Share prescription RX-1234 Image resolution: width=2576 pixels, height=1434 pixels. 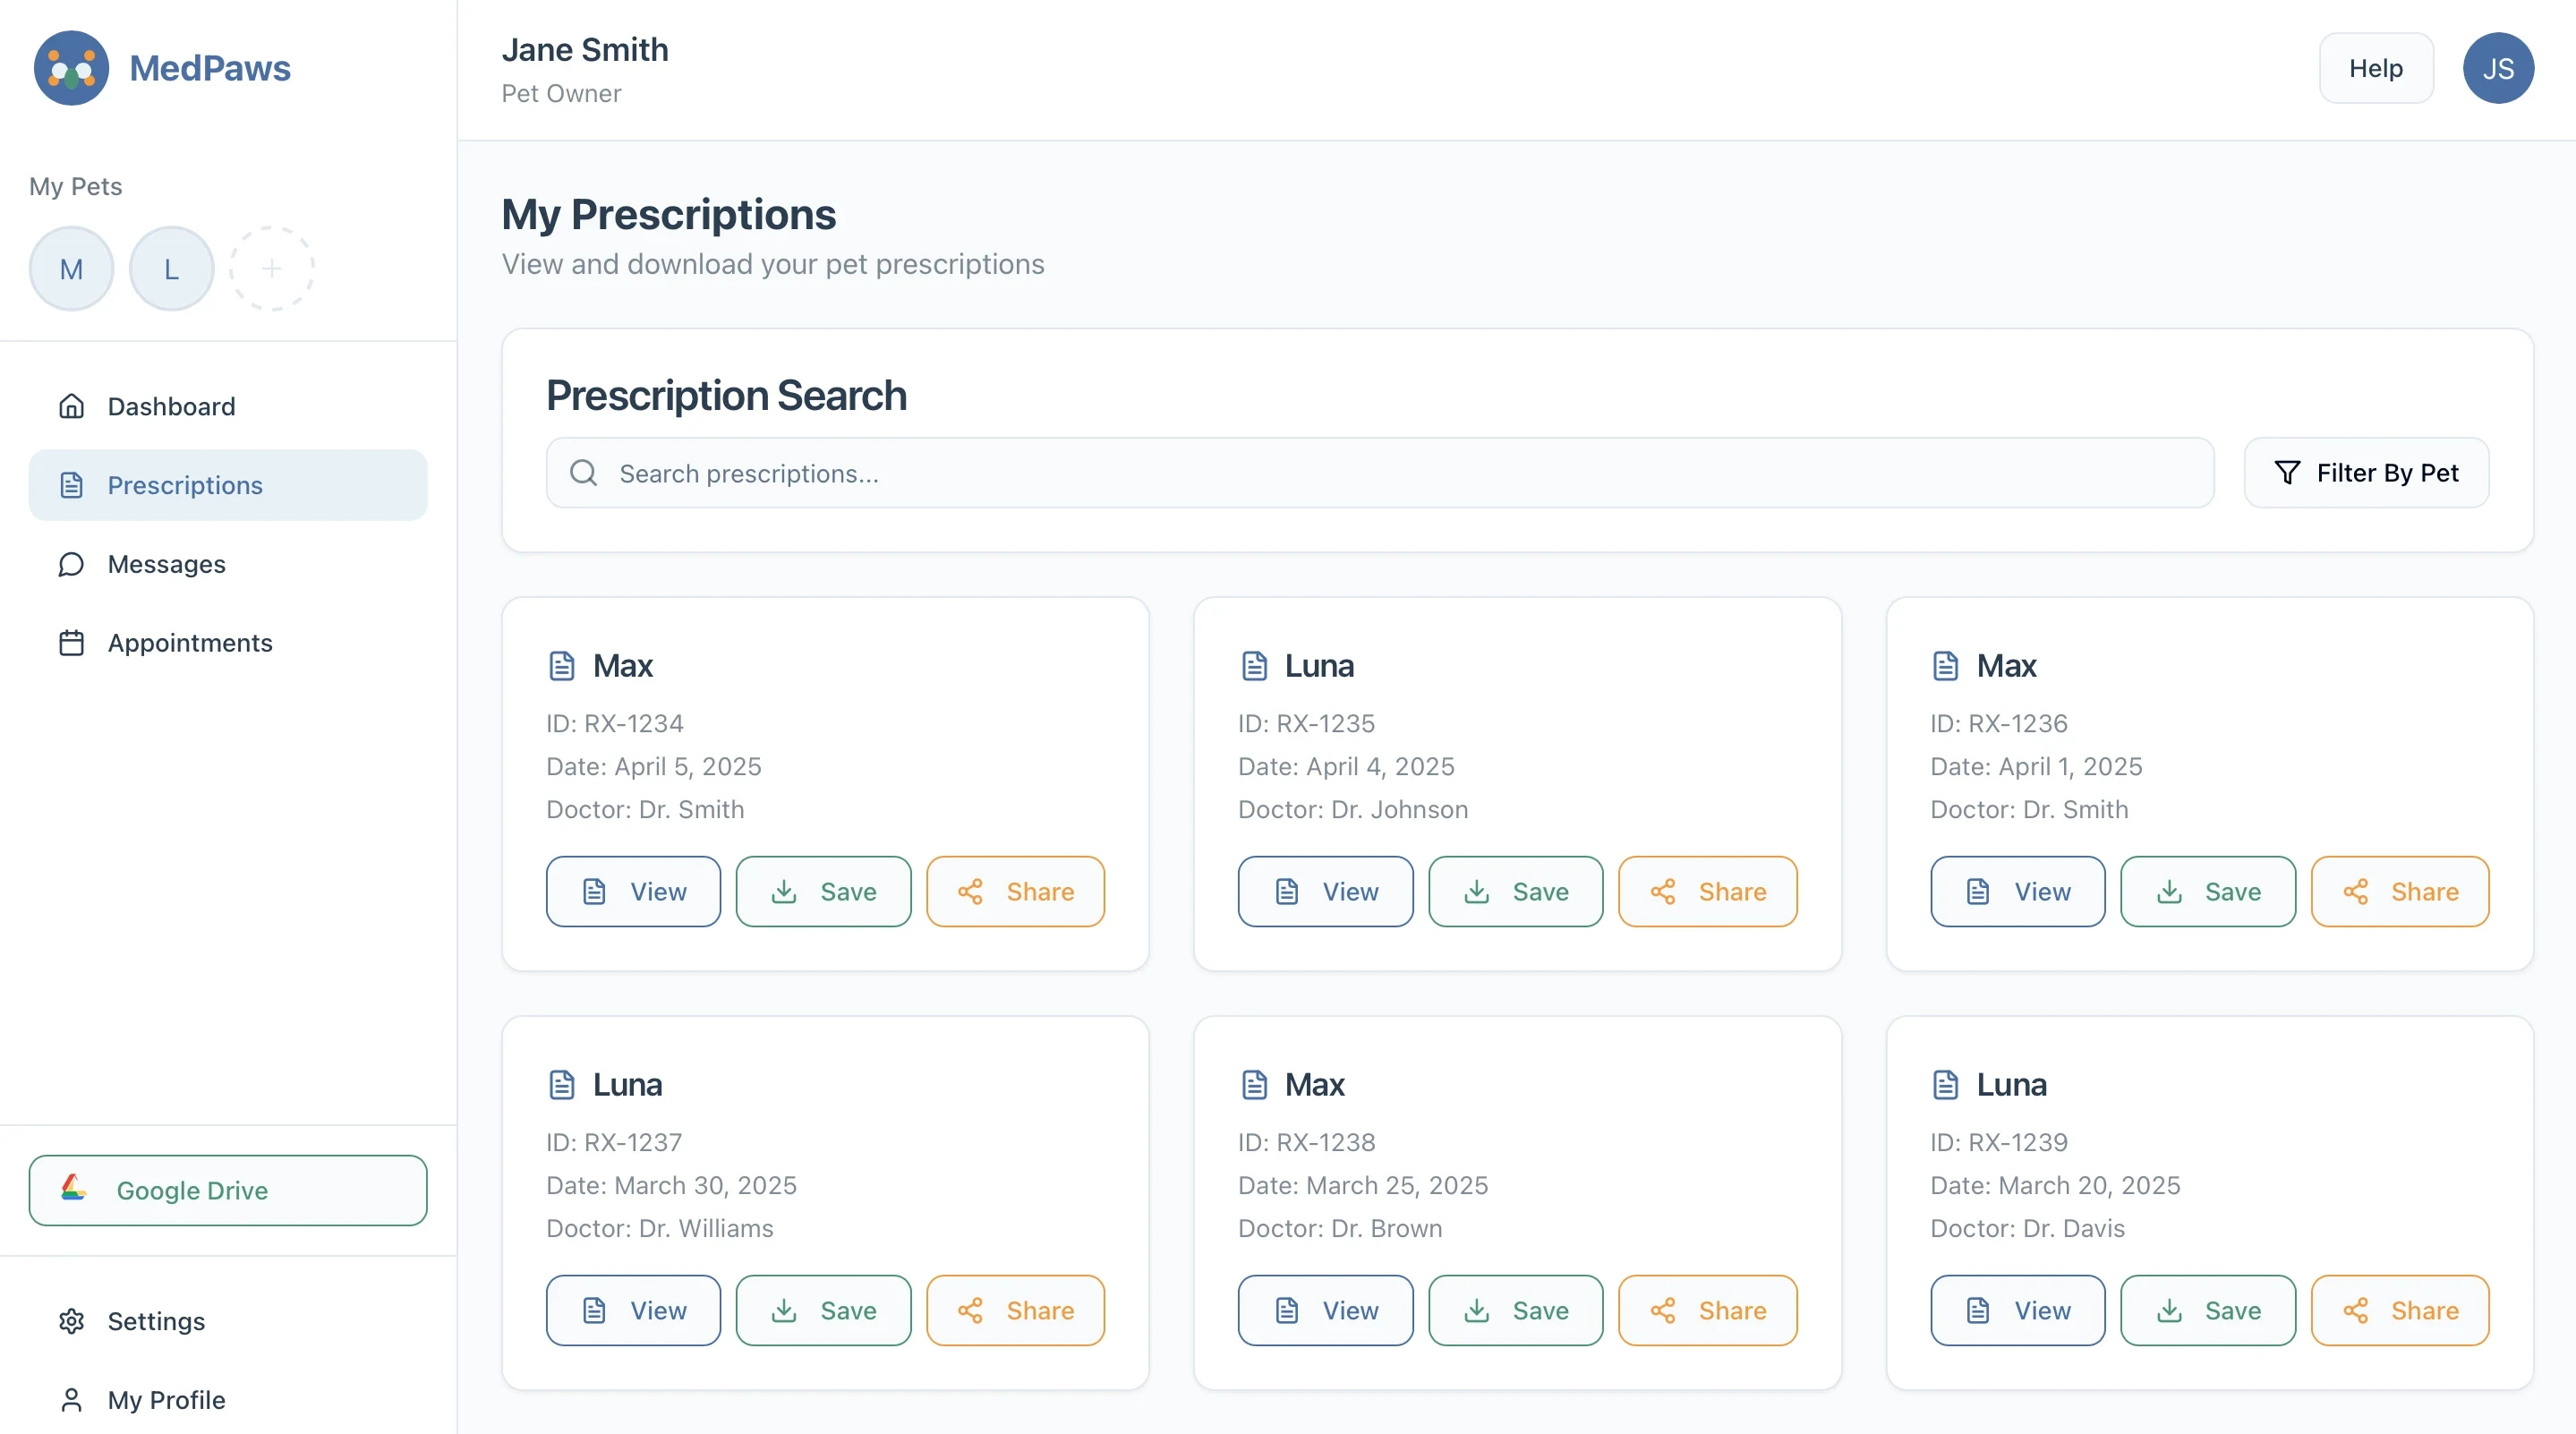tap(1015, 891)
